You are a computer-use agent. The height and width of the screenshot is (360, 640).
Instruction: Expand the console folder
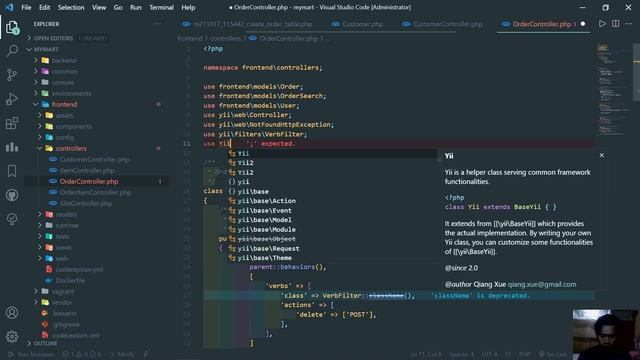[62, 82]
